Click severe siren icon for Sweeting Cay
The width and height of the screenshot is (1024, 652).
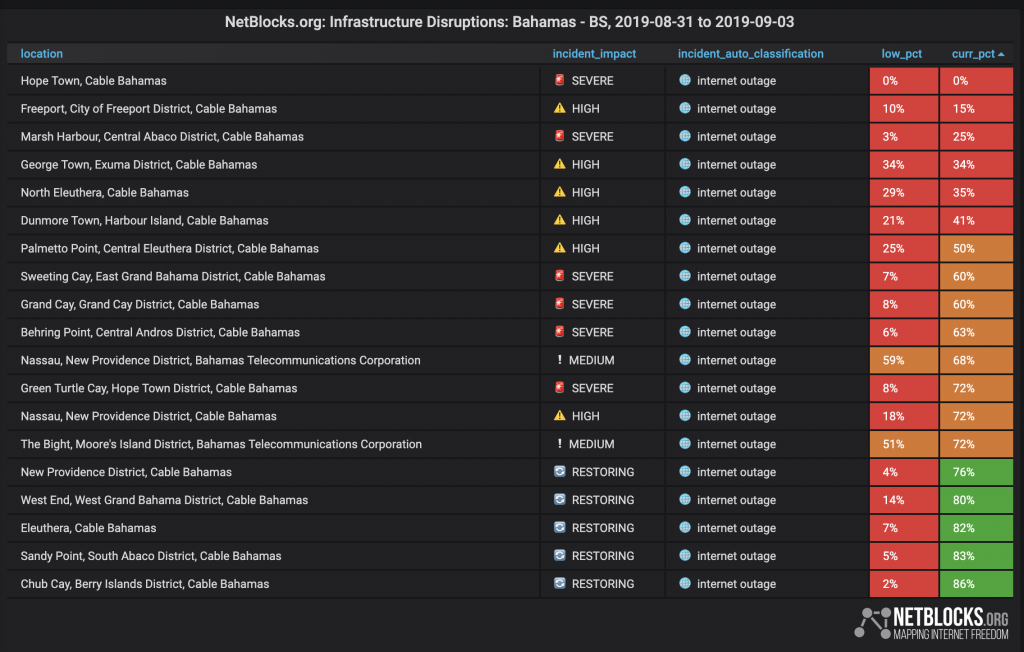[x=560, y=276]
